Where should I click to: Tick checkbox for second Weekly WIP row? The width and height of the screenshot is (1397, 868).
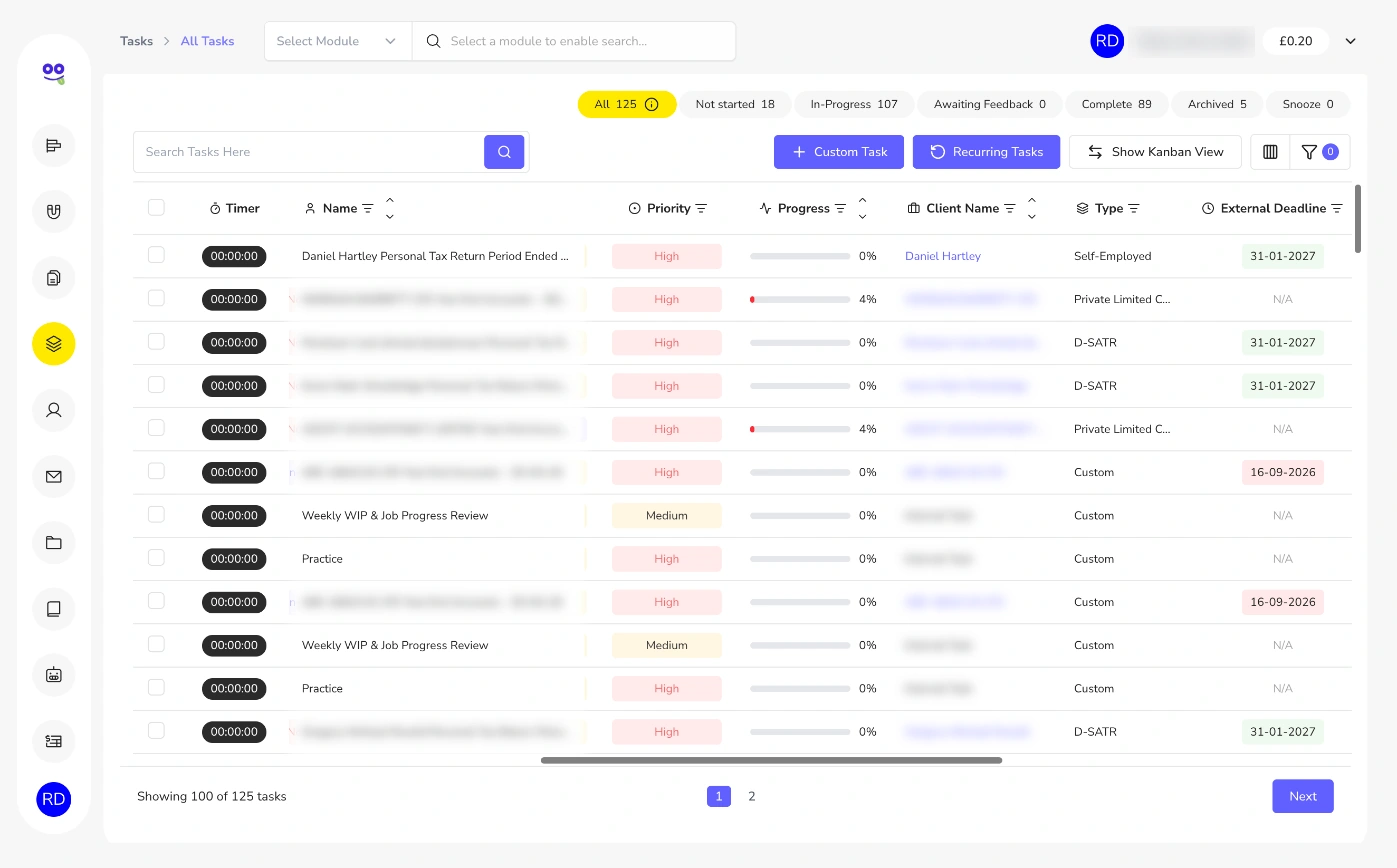click(156, 644)
